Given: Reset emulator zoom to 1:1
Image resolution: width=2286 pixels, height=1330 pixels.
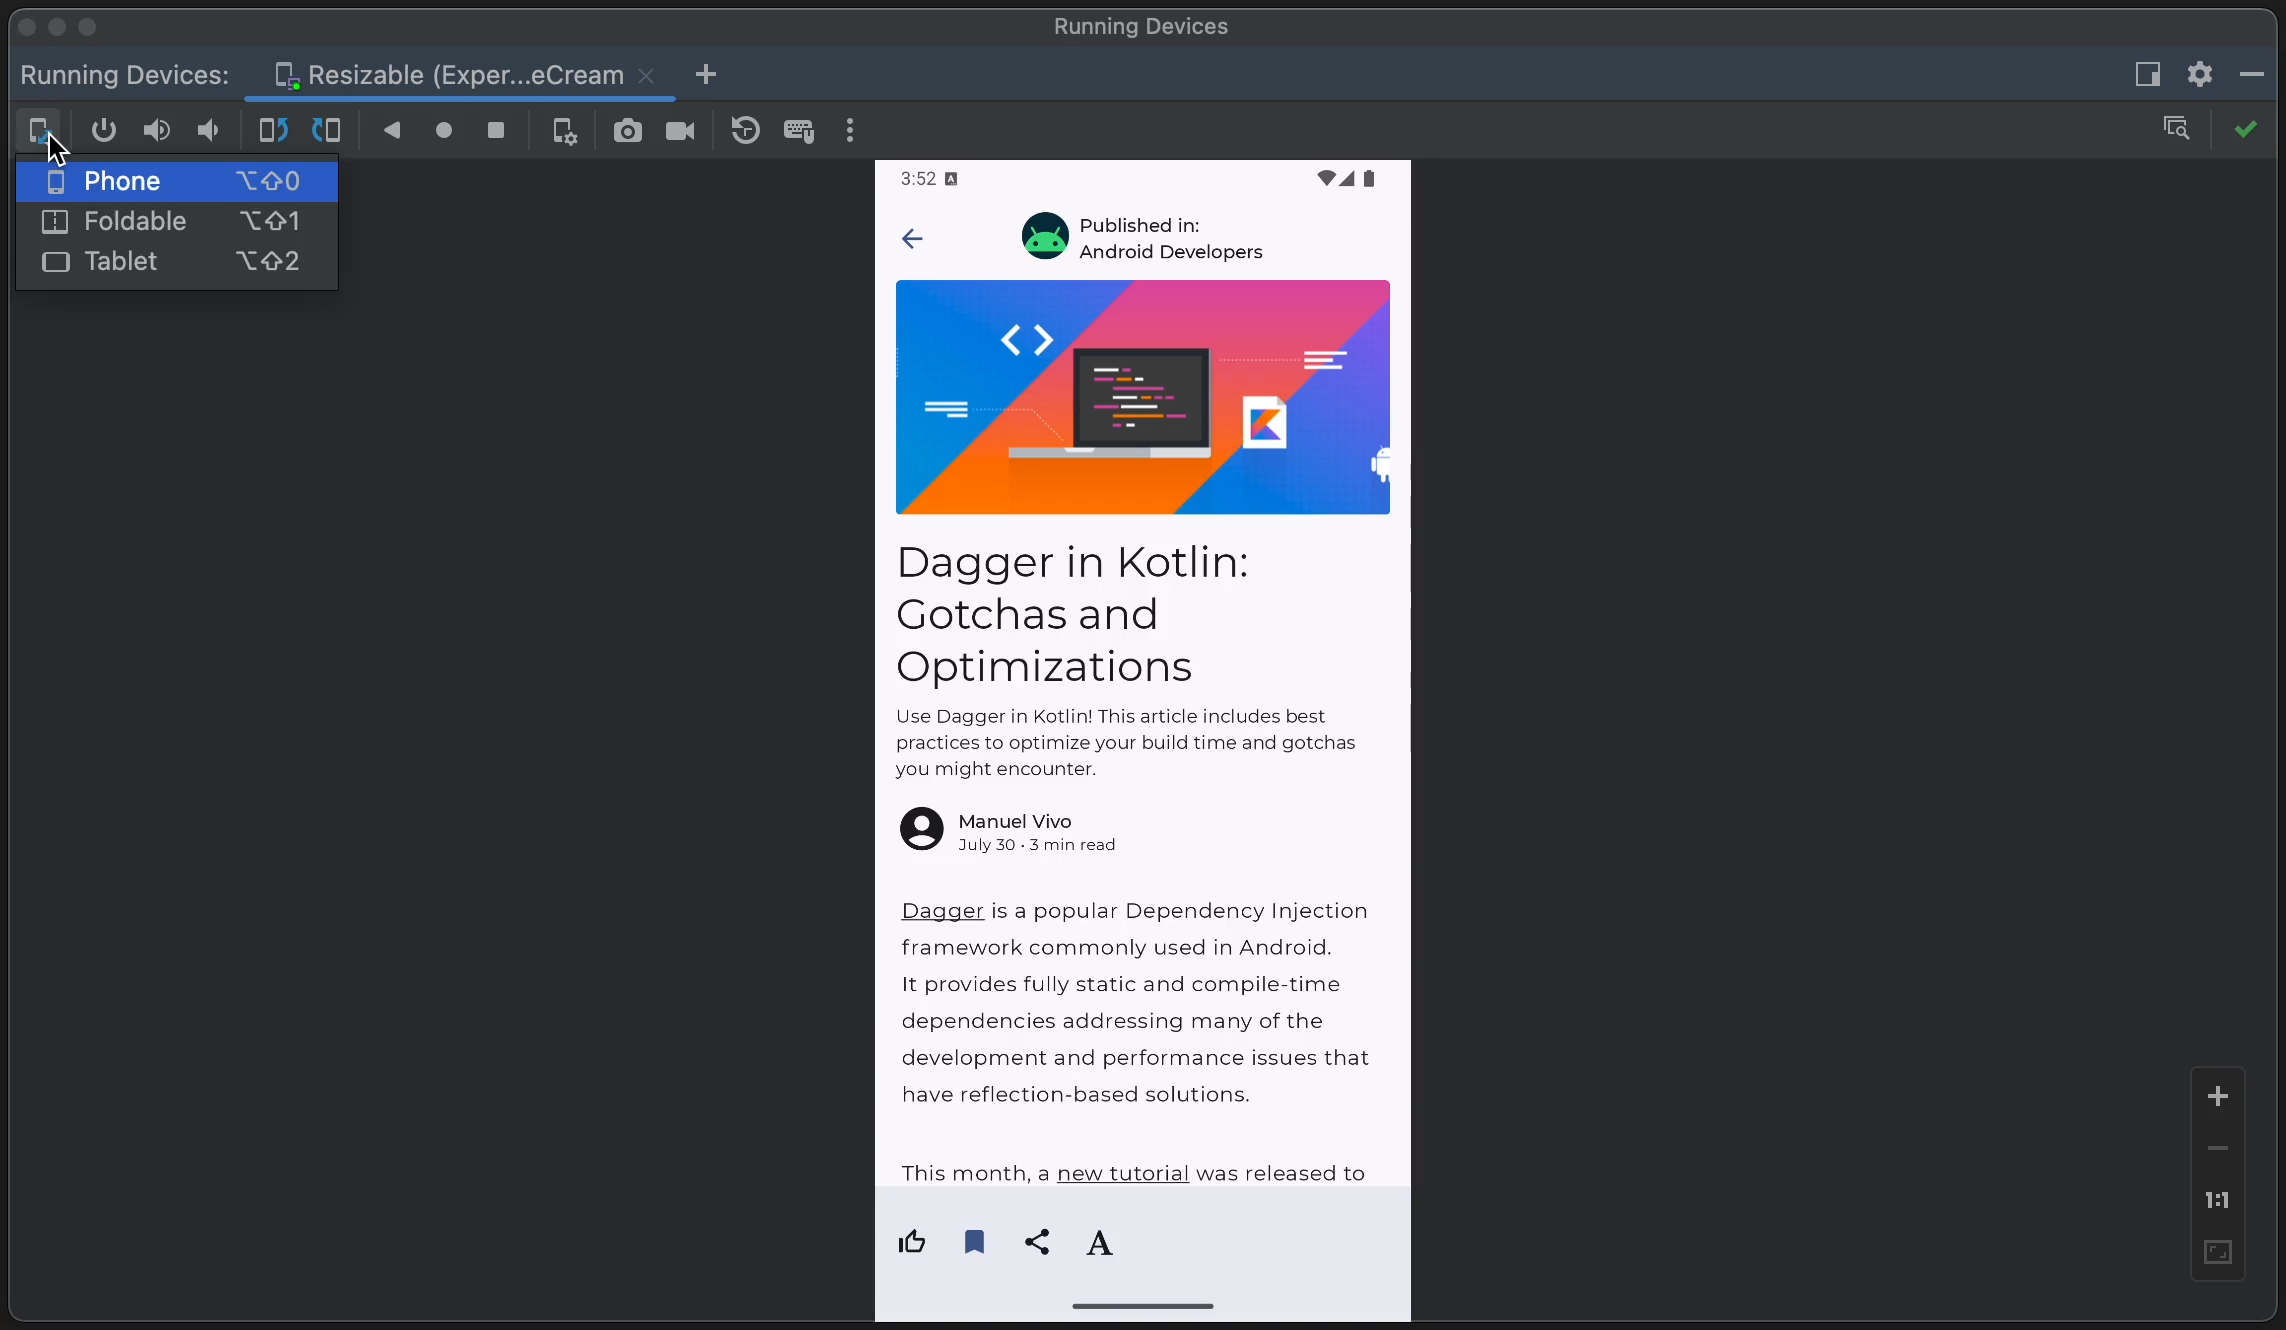Looking at the screenshot, I should tap(2217, 1199).
